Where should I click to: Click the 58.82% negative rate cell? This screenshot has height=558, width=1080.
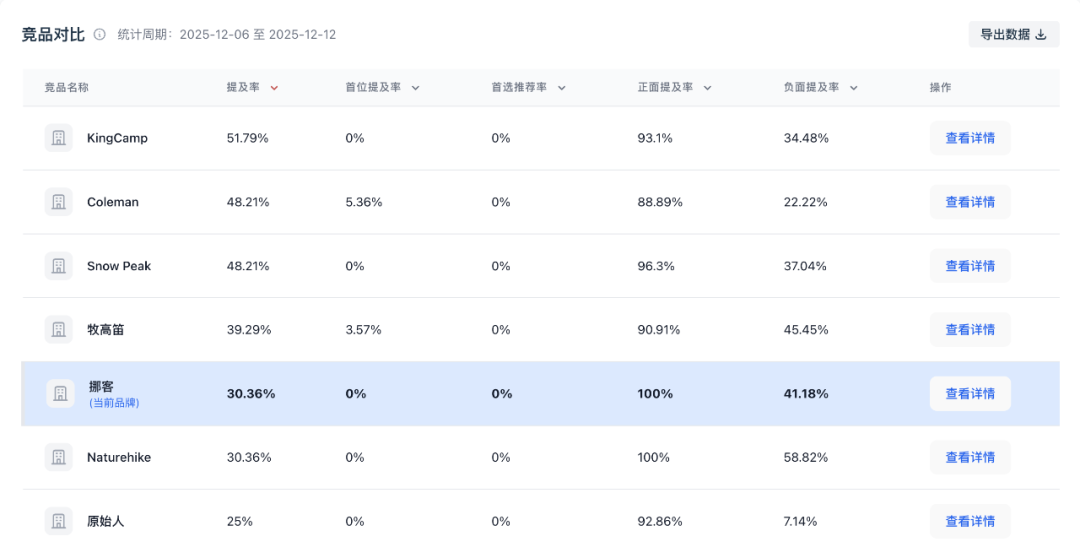[x=805, y=457]
